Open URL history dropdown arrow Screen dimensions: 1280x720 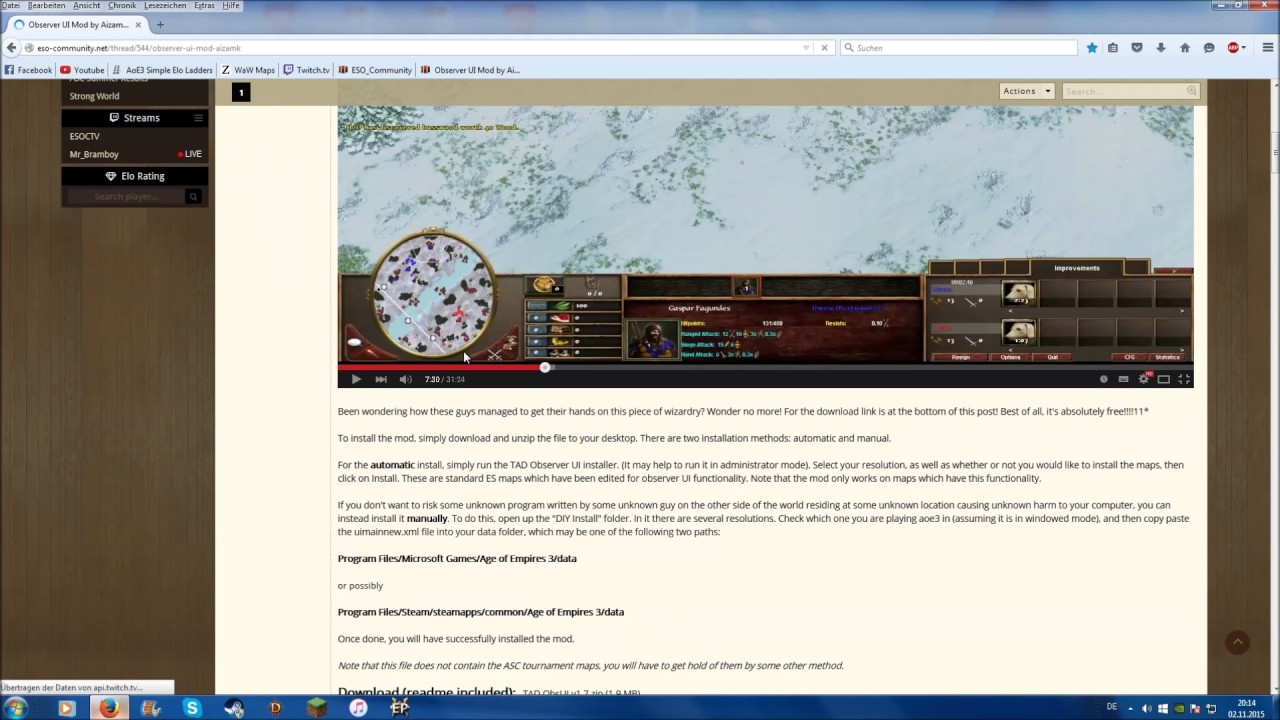coord(806,47)
